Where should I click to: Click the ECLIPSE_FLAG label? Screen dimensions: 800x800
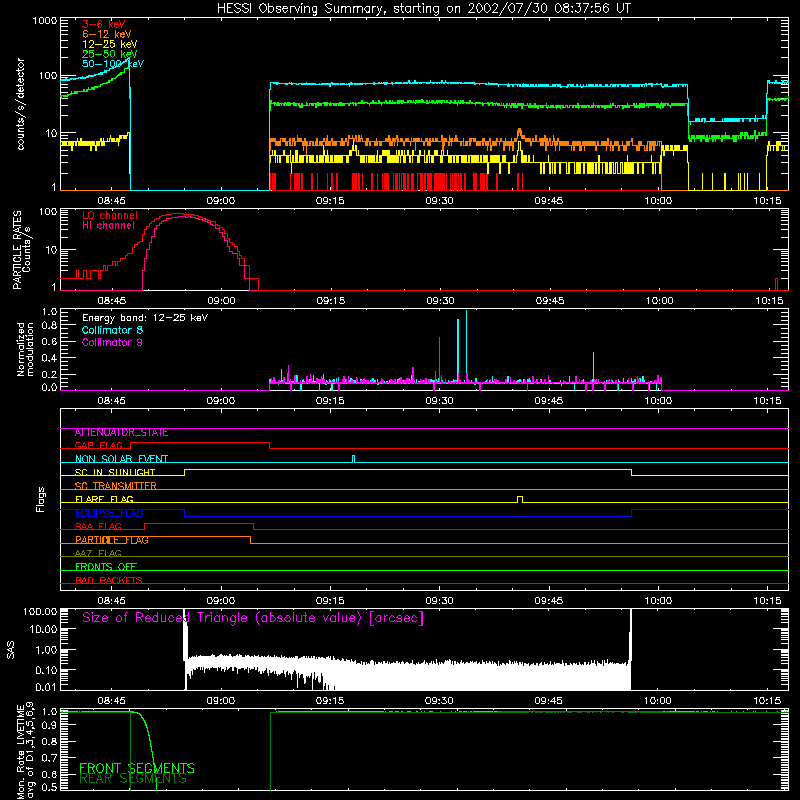[x=109, y=513]
